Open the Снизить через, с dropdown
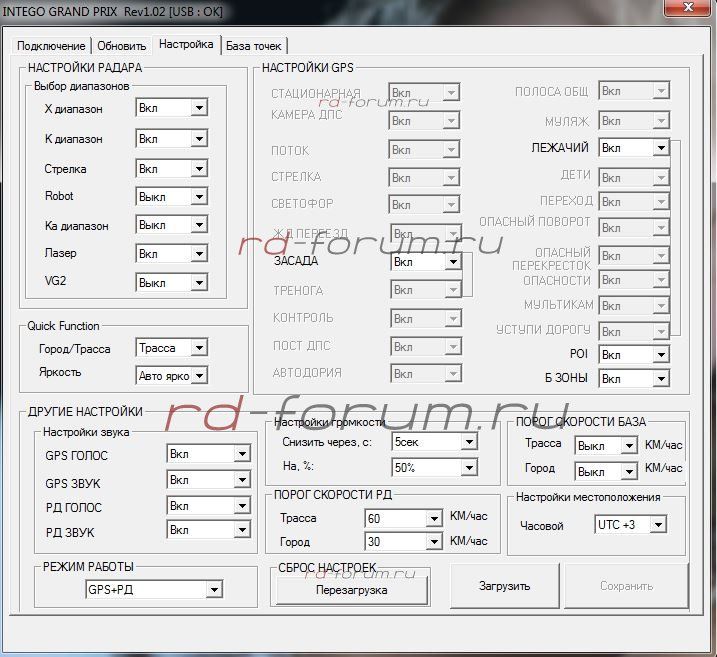The image size is (717, 657). pyautogui.click(x=434, y=442)
